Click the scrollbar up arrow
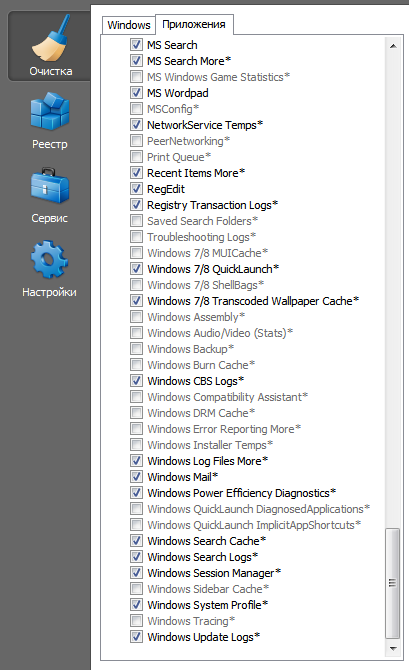This screenshot has width=409, height=670. [x=393, y=46]
